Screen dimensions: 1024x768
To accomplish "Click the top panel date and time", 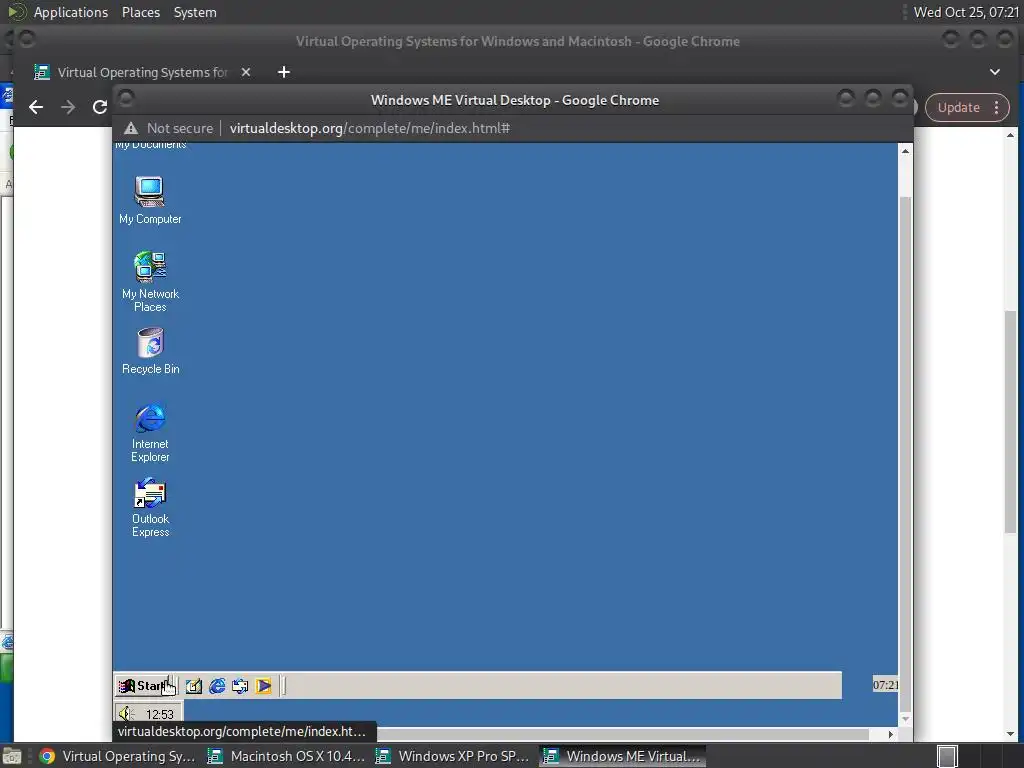I will pyautogui.click(x=967, y=12).
